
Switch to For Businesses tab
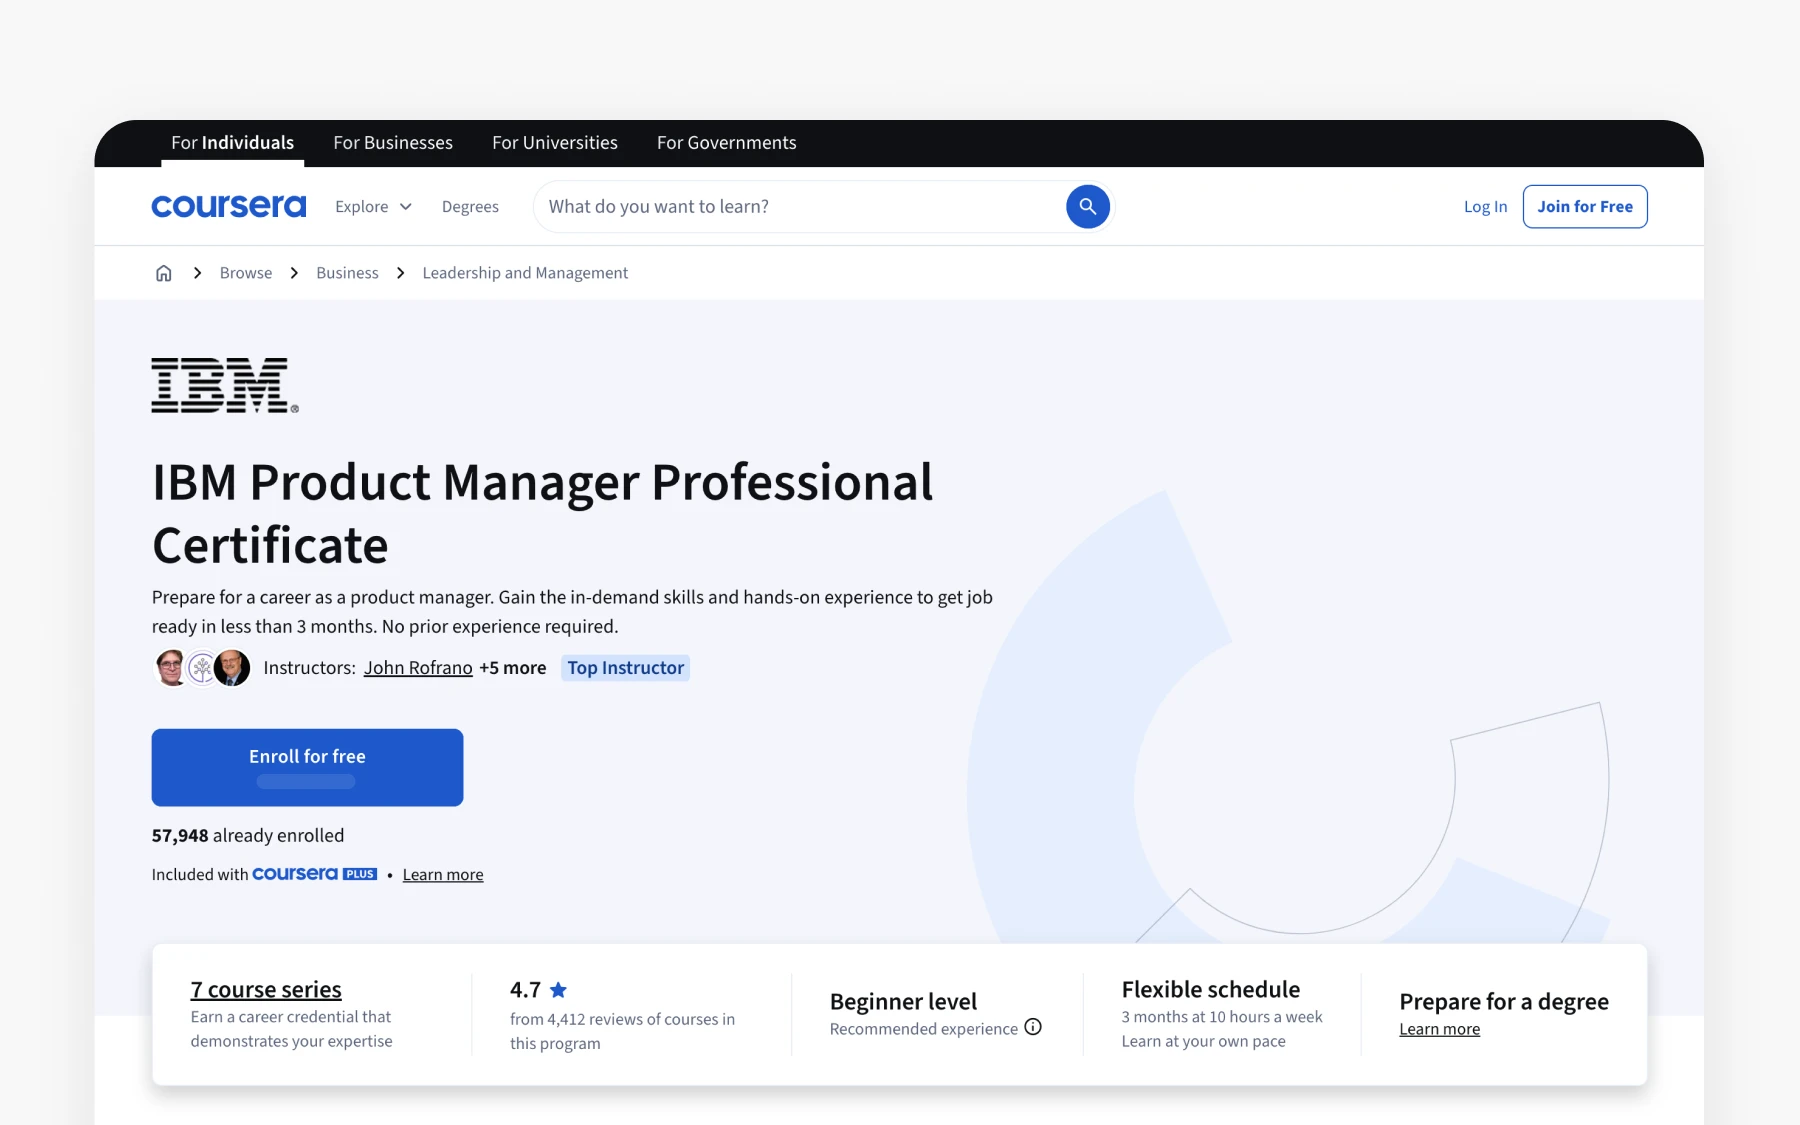393,142
